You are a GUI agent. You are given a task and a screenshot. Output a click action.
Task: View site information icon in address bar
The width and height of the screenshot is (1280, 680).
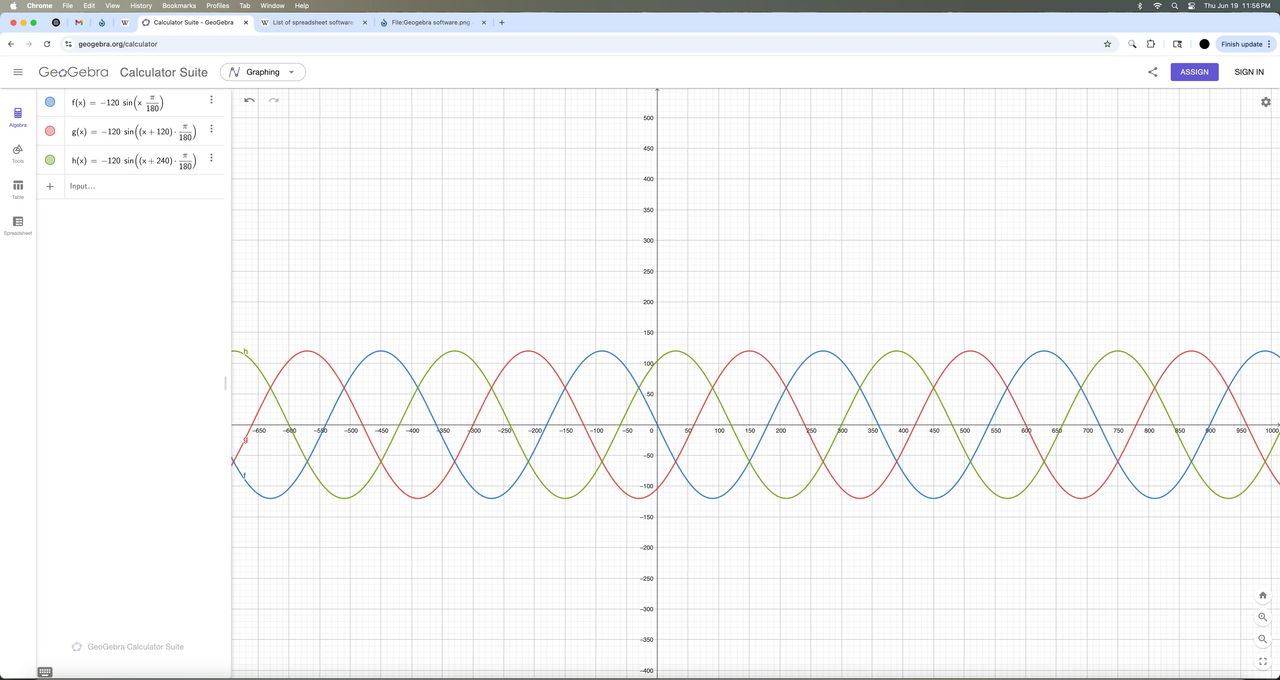(x=68, y=44)
